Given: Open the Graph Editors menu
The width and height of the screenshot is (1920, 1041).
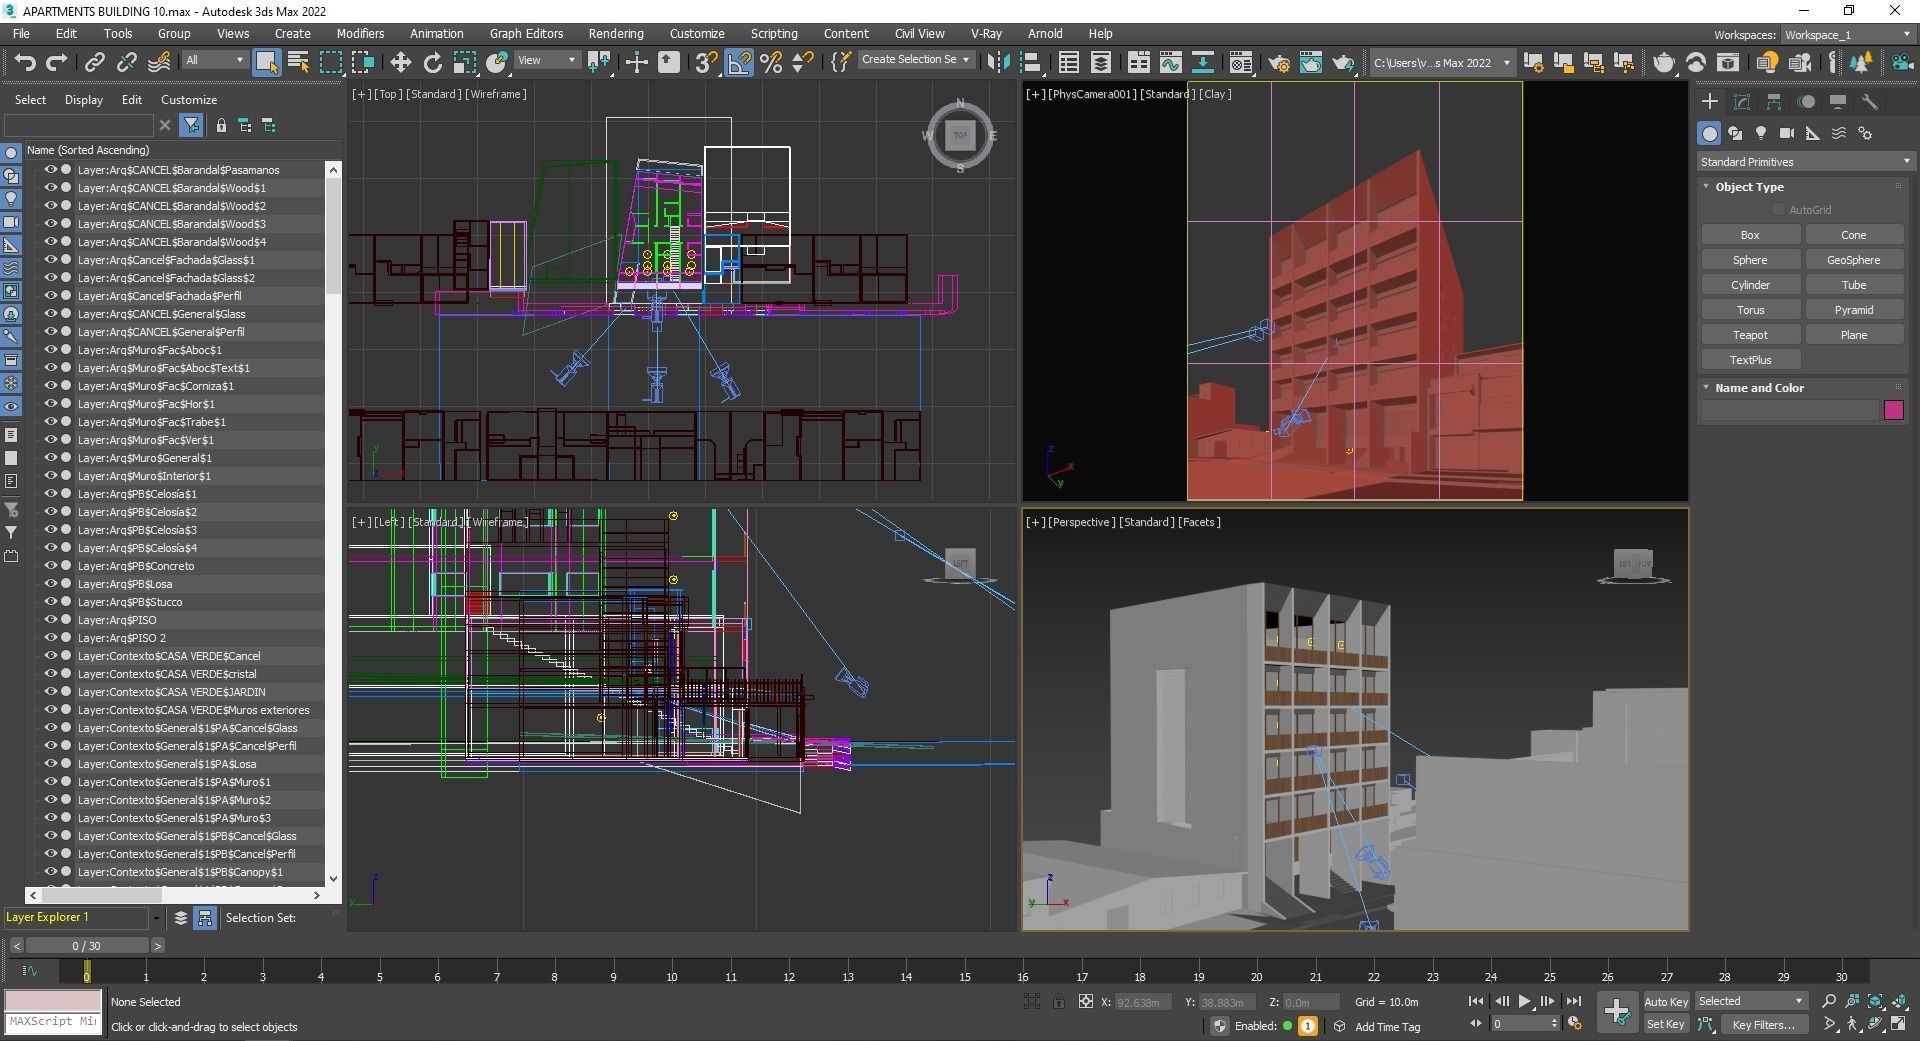Looking at the screenshot, I should point(526,33).
